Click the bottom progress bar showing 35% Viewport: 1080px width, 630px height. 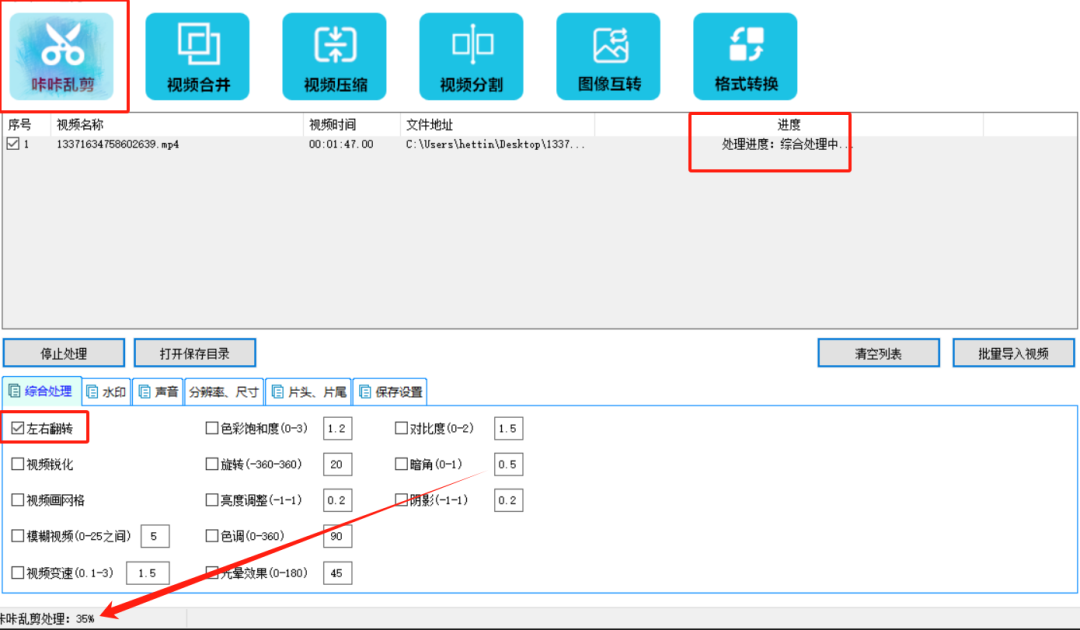tap(45, 618)
